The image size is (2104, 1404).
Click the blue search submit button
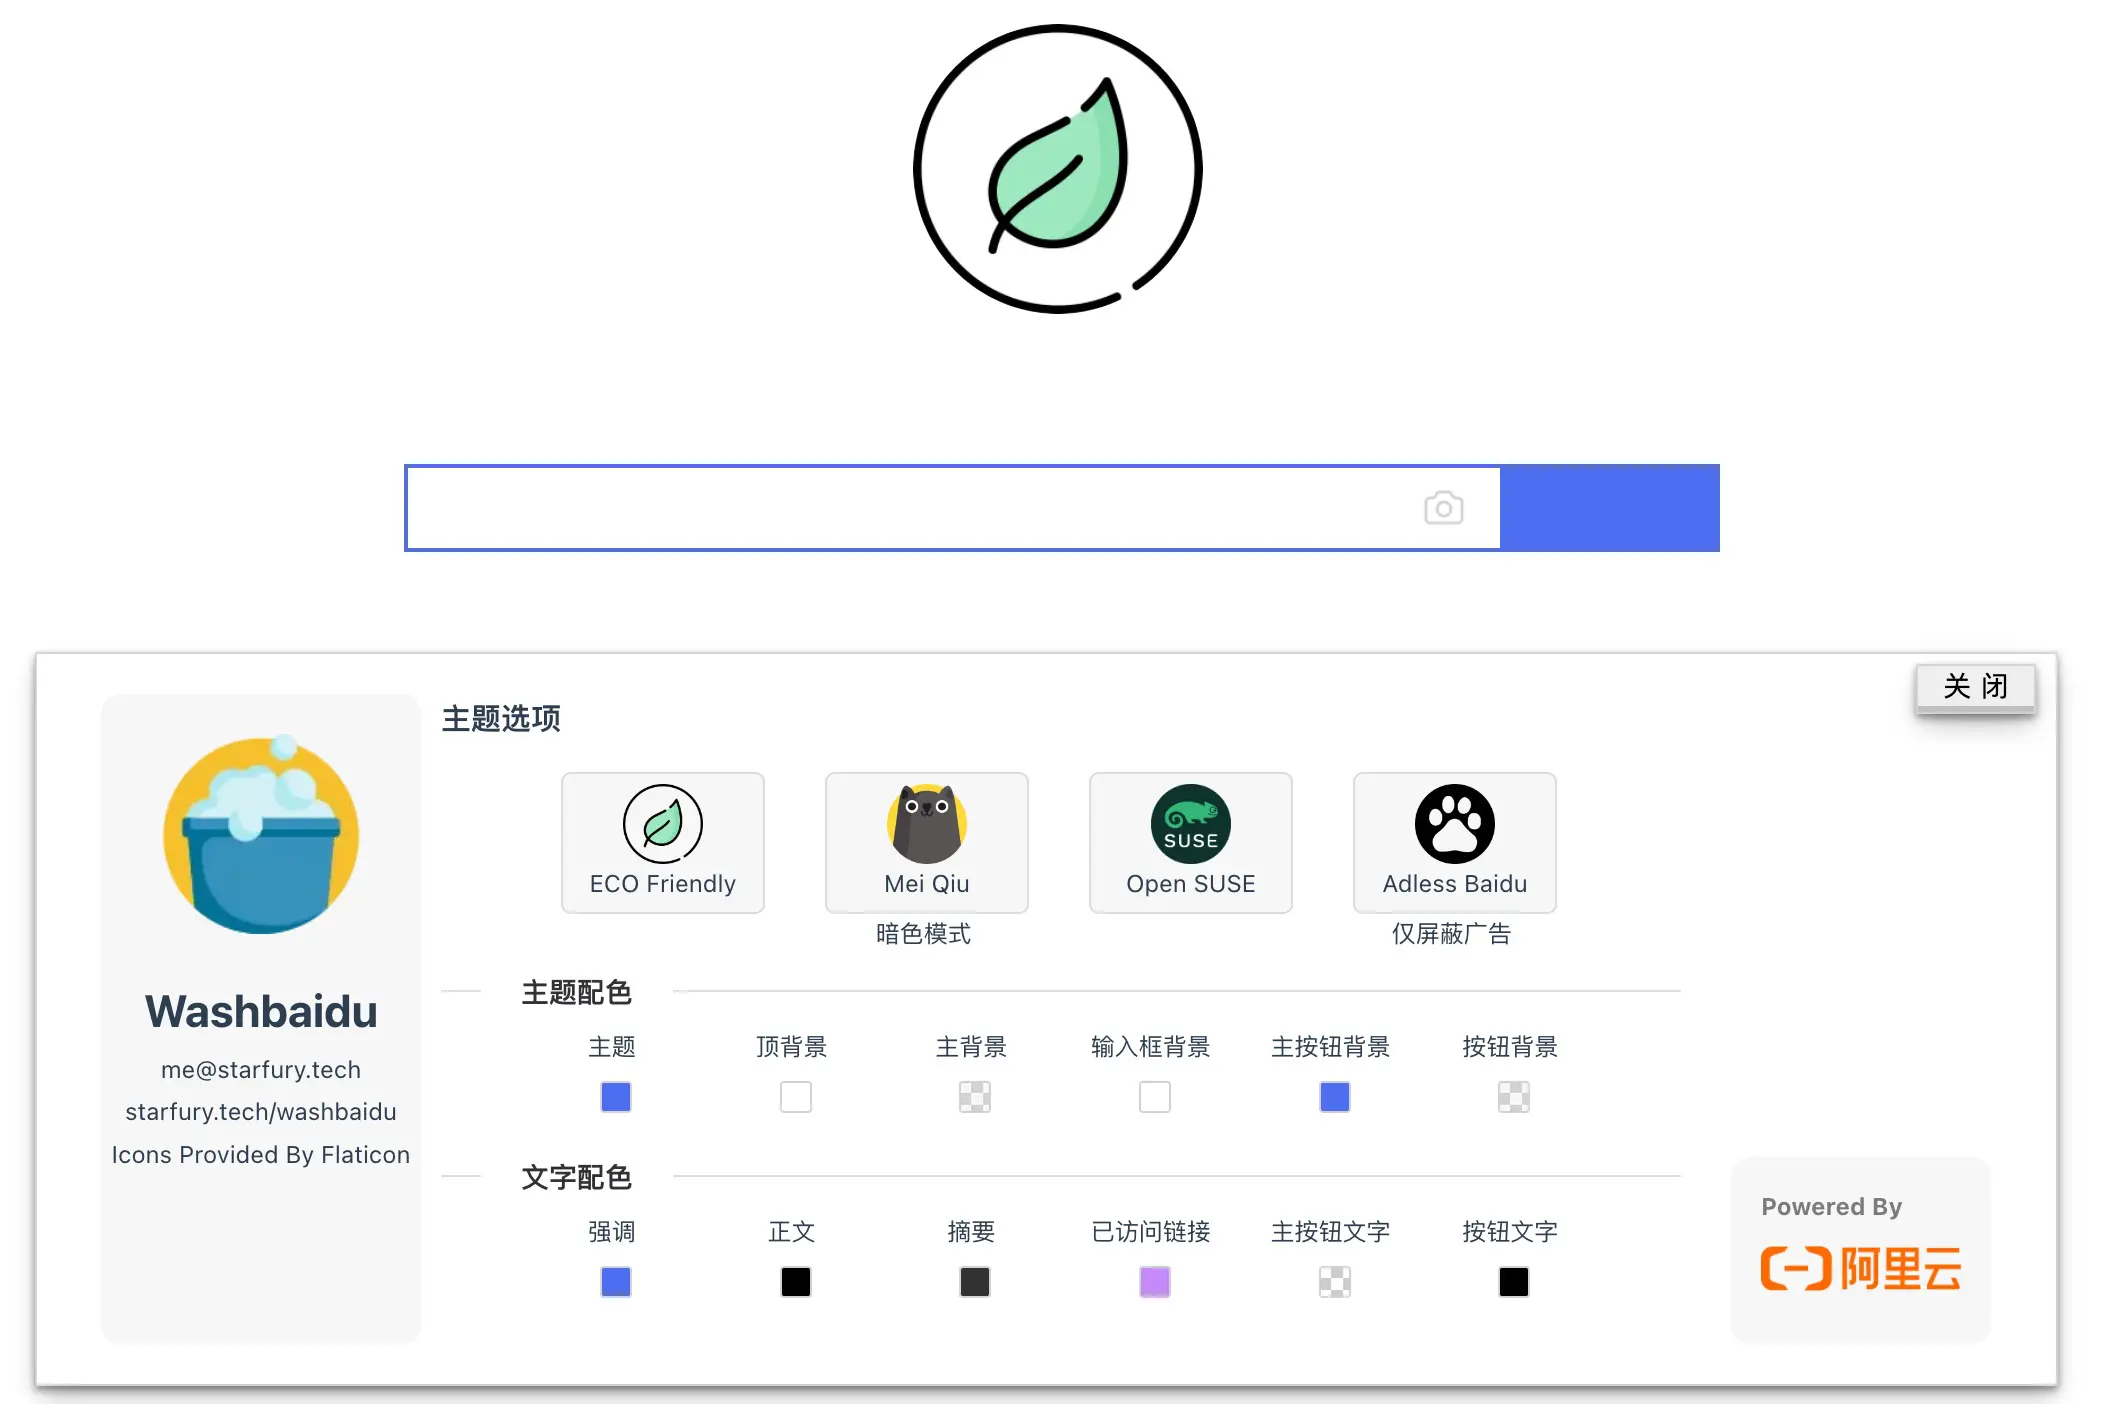pos(1610,508)
